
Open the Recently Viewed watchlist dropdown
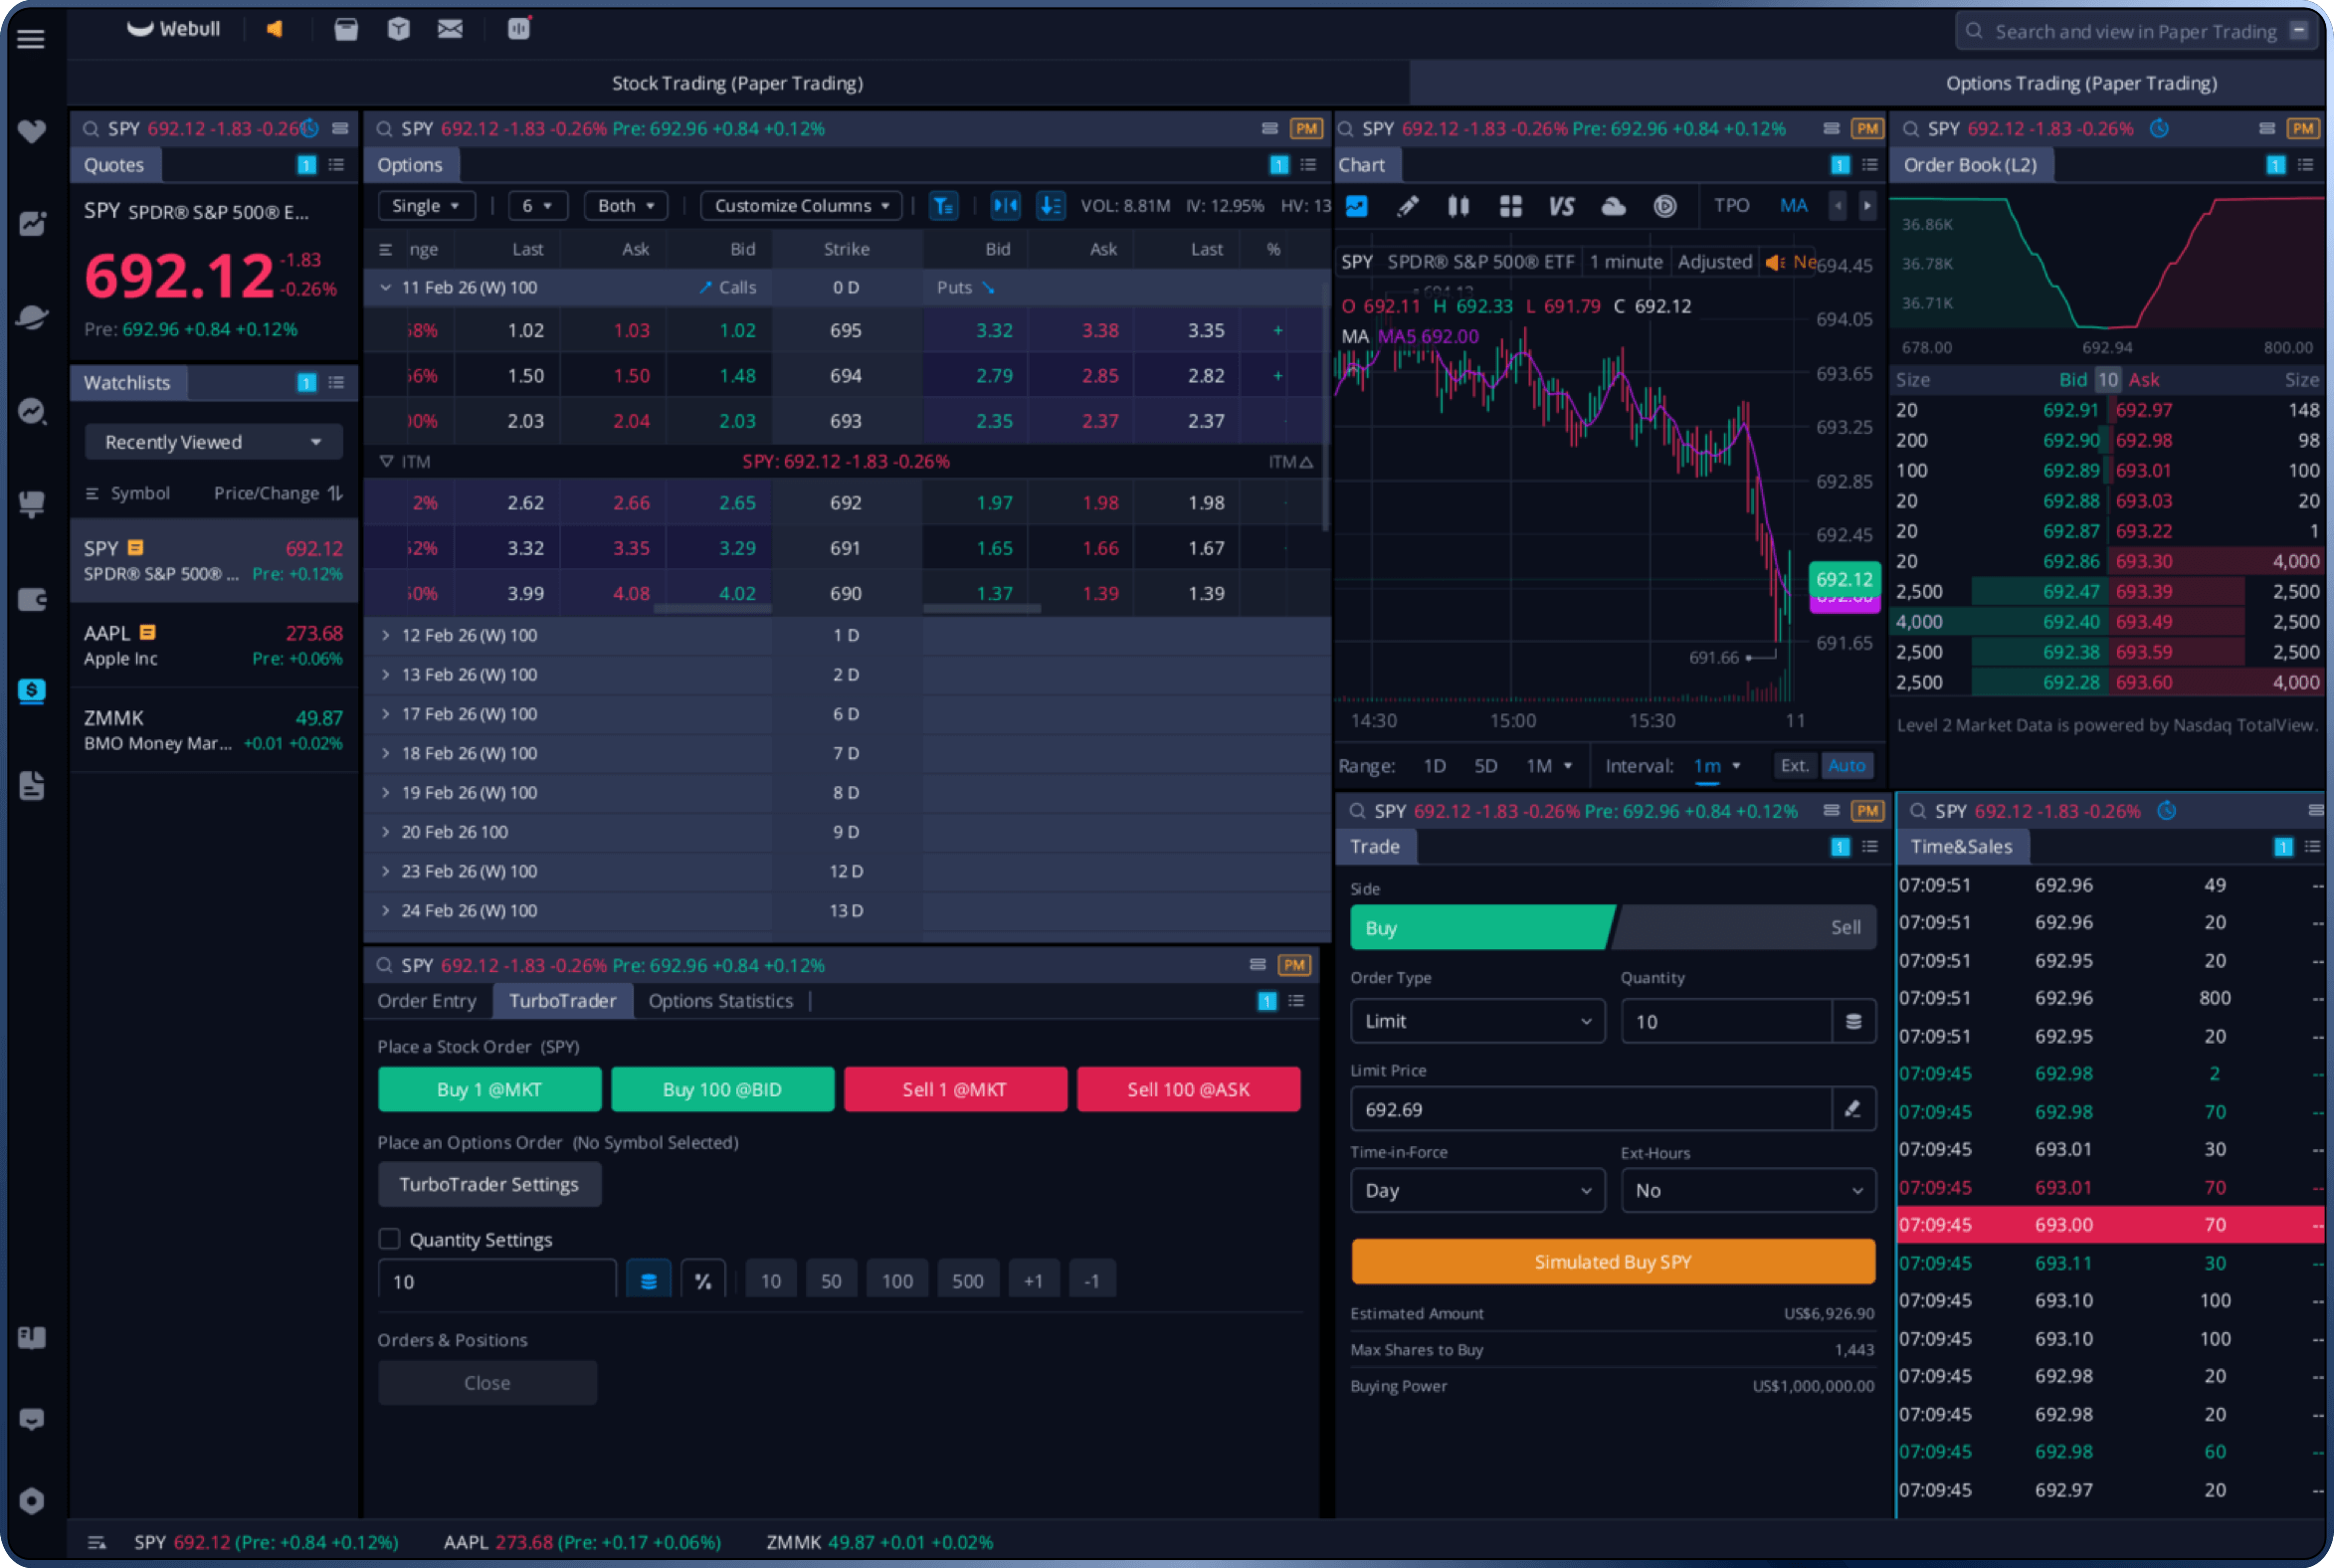coord(213,442)
